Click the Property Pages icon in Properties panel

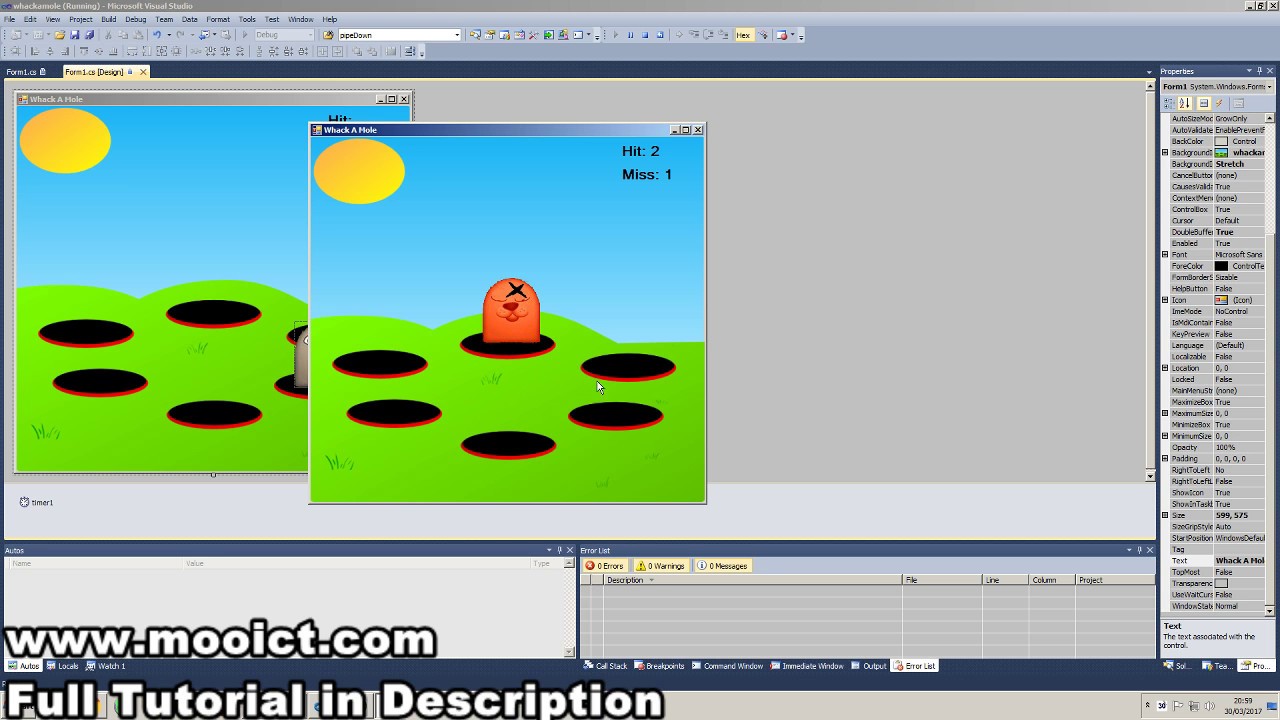(x=1239, y=104)
